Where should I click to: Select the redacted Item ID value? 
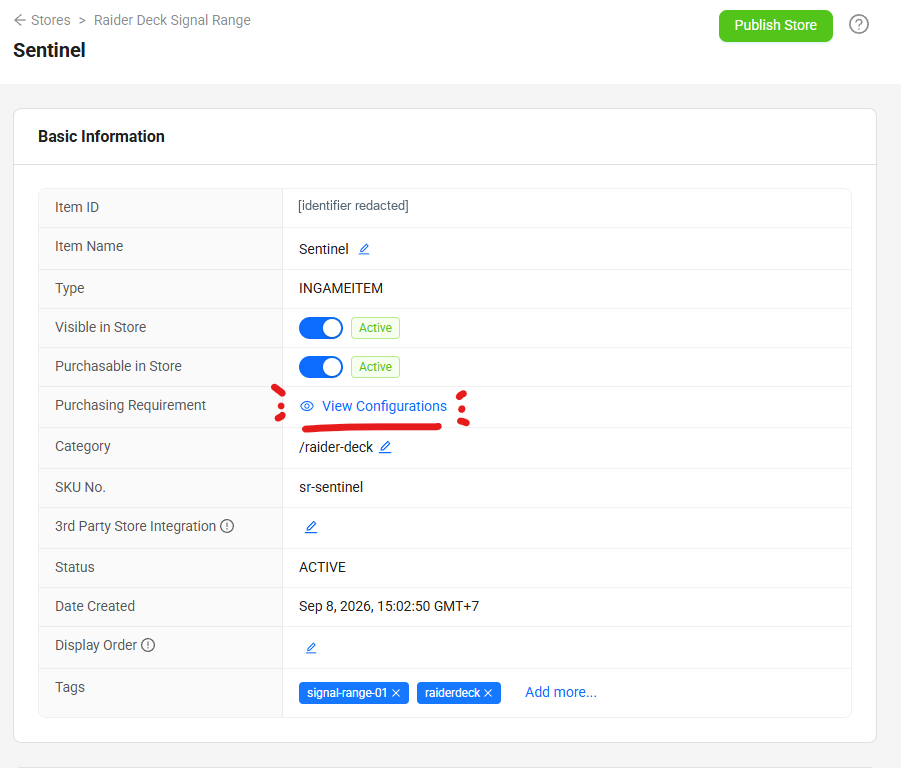pos(353,206)
